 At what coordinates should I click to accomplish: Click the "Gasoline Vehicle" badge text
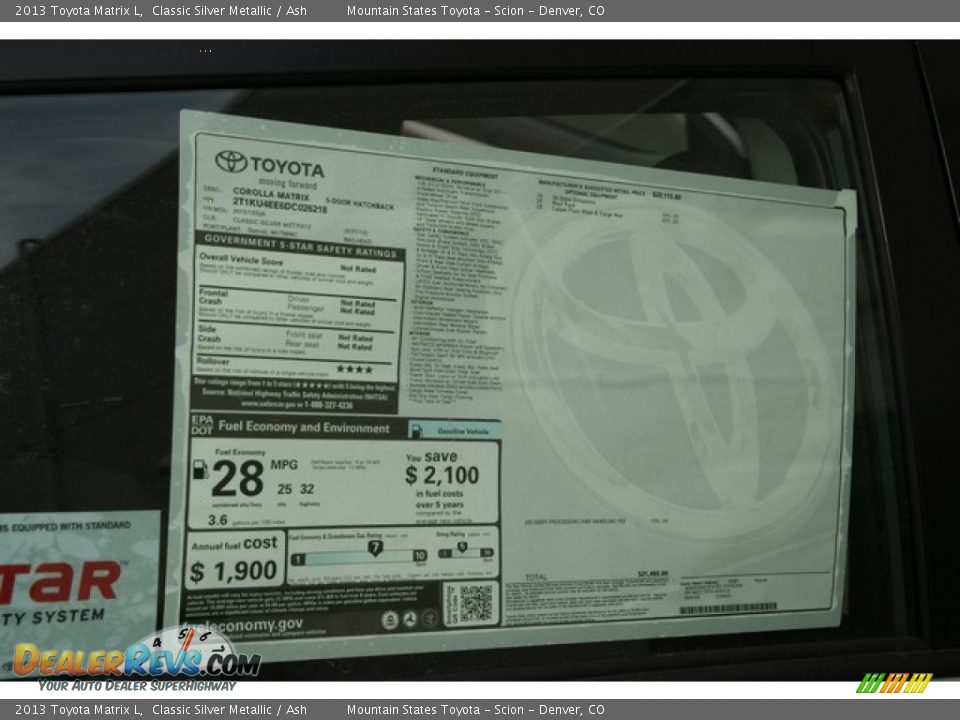point(463,431)
